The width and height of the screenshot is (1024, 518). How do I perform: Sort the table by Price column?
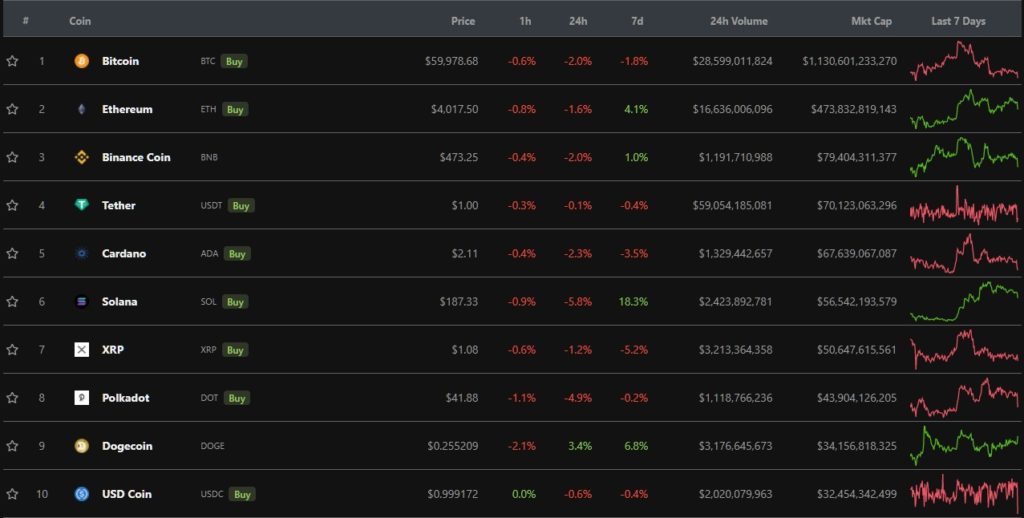(463, 21)
